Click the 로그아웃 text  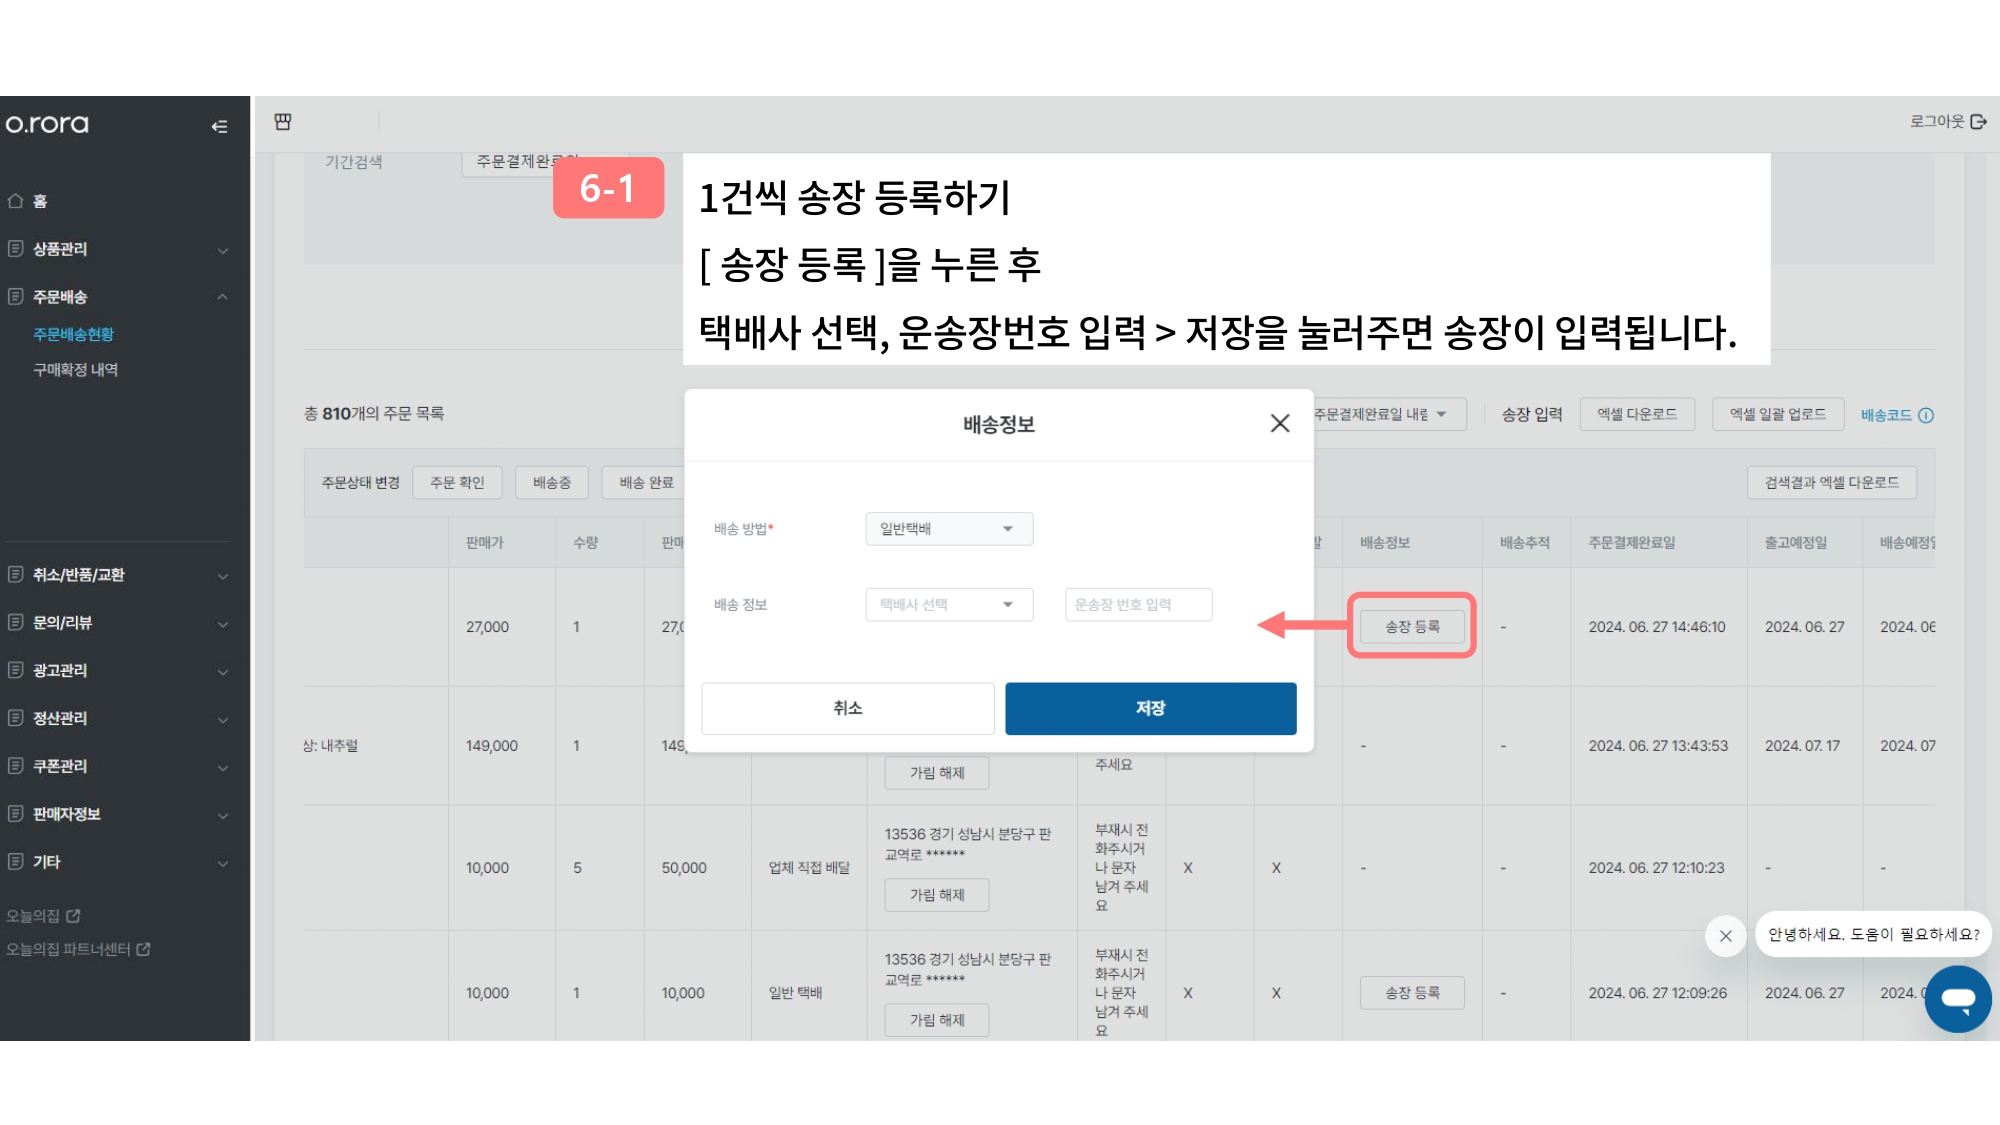pyautogui.click(x=1937, y=121)
